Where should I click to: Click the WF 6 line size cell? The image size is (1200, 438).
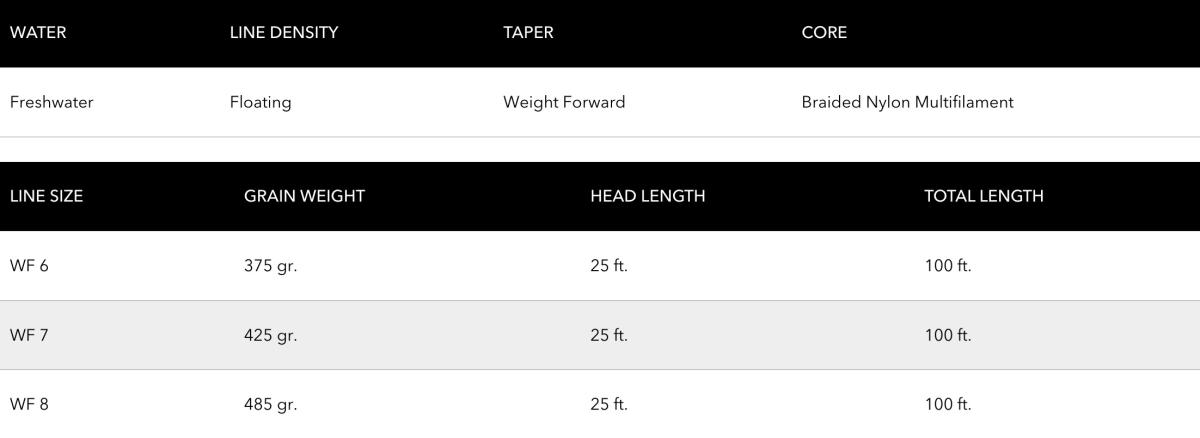tap(29, 266)
